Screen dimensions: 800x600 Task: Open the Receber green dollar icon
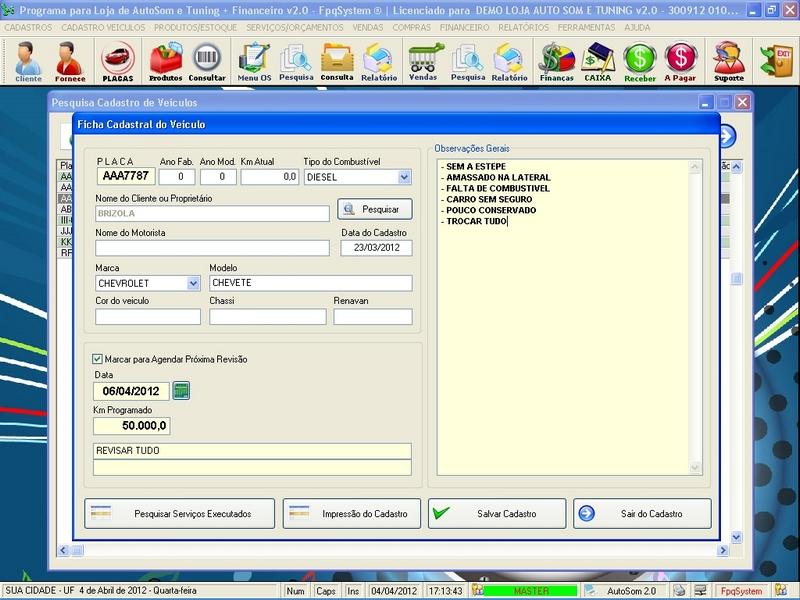coord(640,61)
